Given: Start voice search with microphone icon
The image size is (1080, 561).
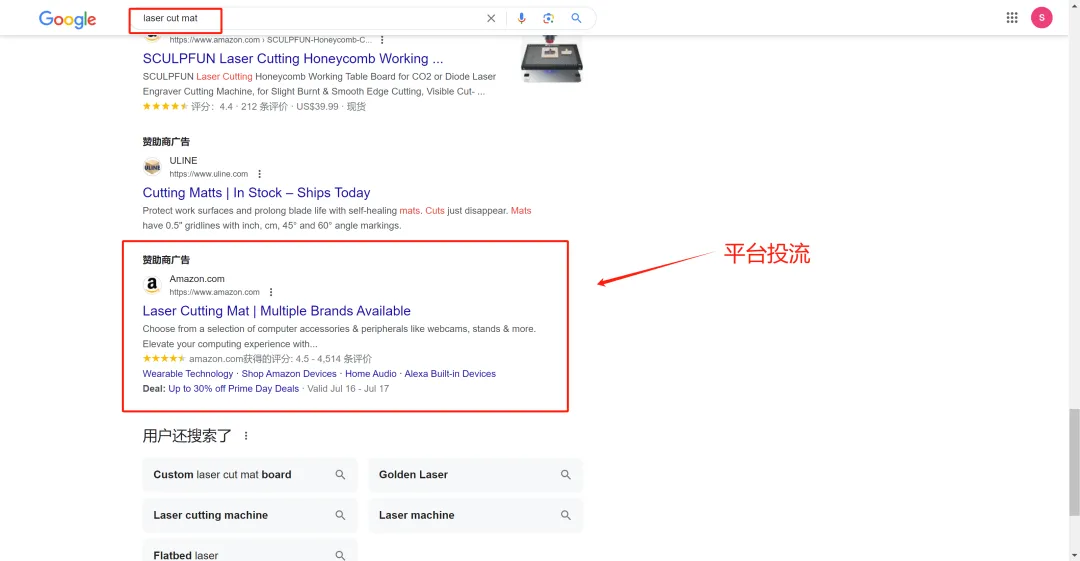Looking at the screenshot, I should coord(521,18).
